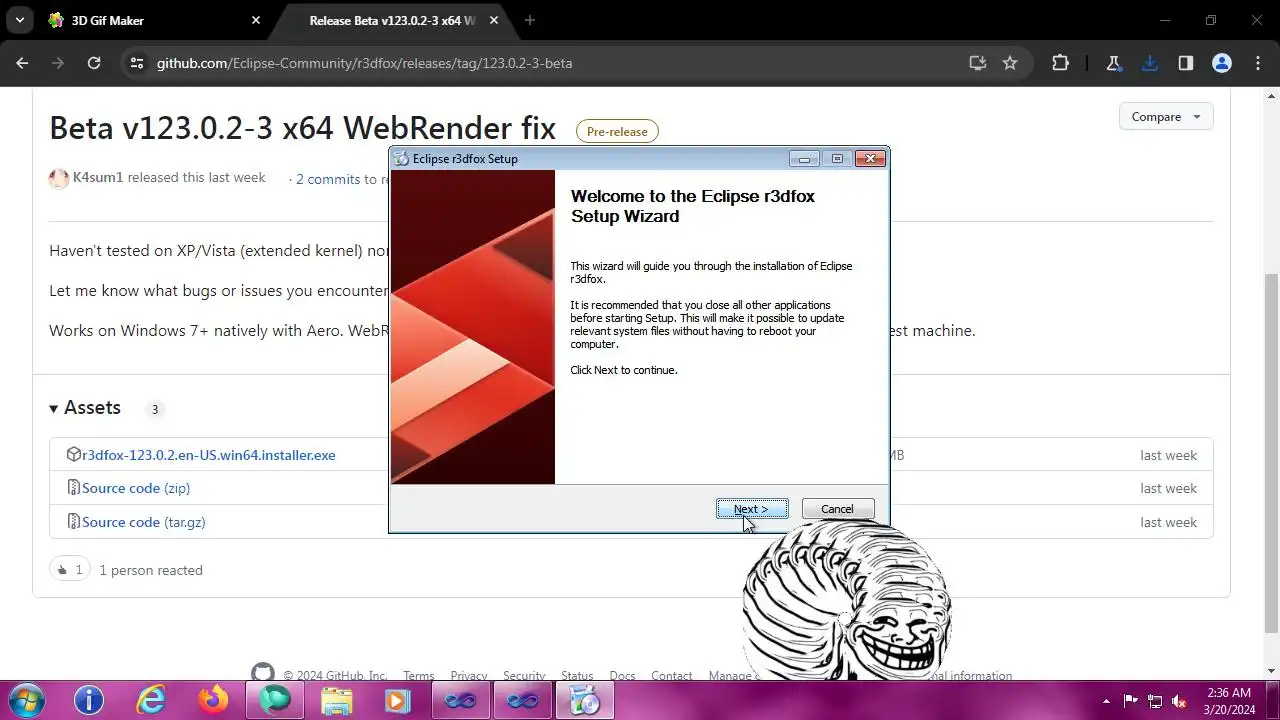The image size is (1280, 720).
Task: Click the muted volume tray icon
Action: pyautogui.click(x=1179, y=701)
